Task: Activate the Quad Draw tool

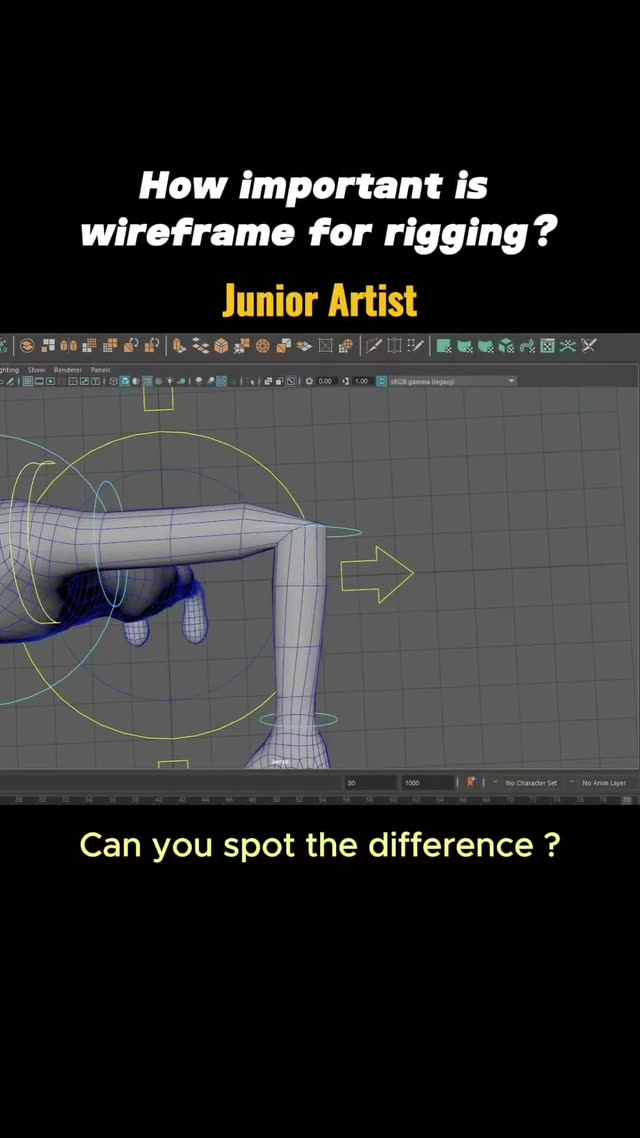Action: [x=415, y=345]
